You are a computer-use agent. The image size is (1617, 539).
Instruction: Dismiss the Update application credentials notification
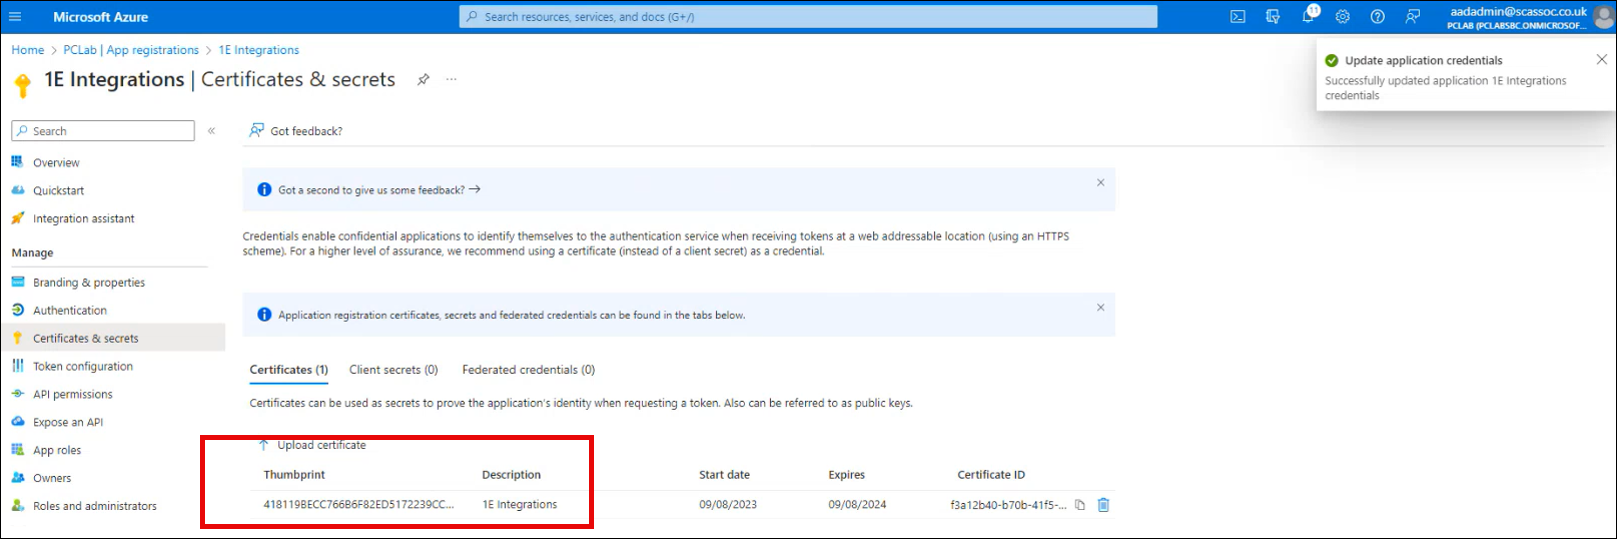click(1601, 60)
